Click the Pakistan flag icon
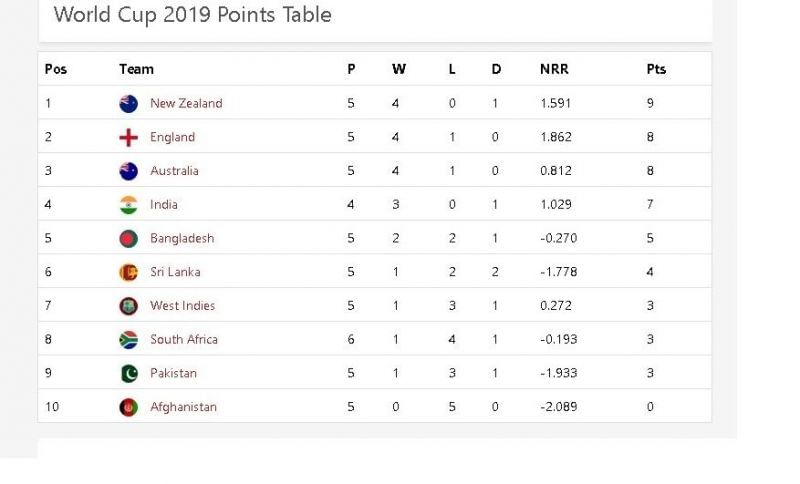The image size is (800, 484). pyautogui.click(x=128, y=373)
